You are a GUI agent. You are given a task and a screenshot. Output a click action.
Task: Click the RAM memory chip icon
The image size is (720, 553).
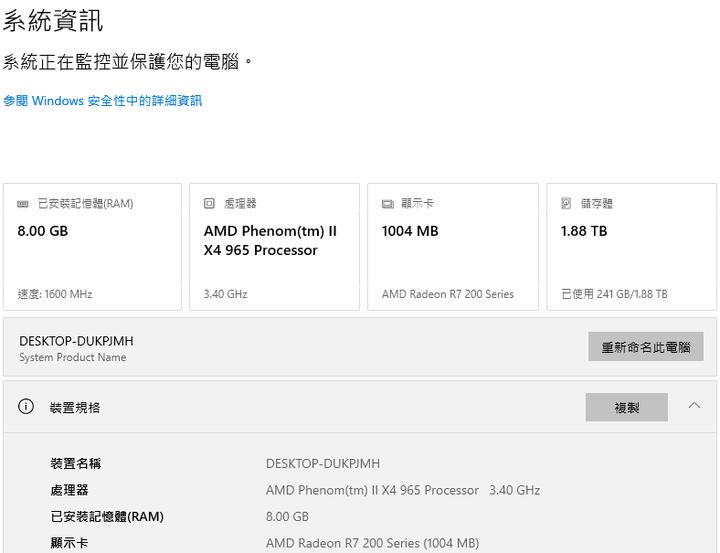[22, 203]
